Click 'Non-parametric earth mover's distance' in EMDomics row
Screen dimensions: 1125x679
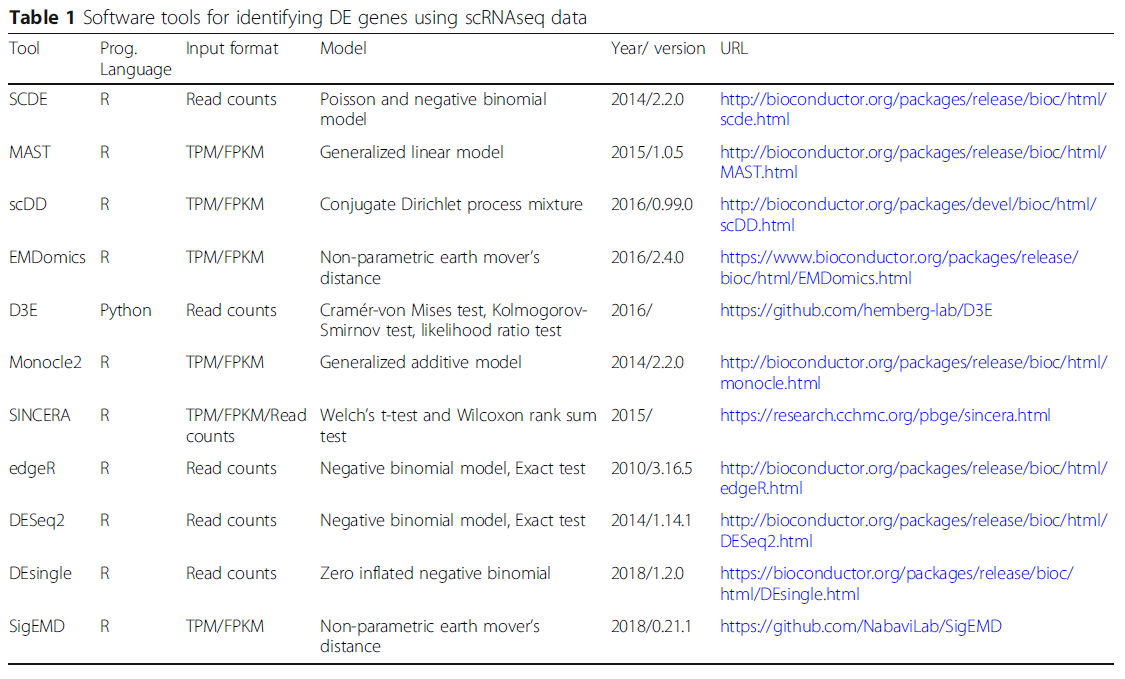tap(430, 268)
